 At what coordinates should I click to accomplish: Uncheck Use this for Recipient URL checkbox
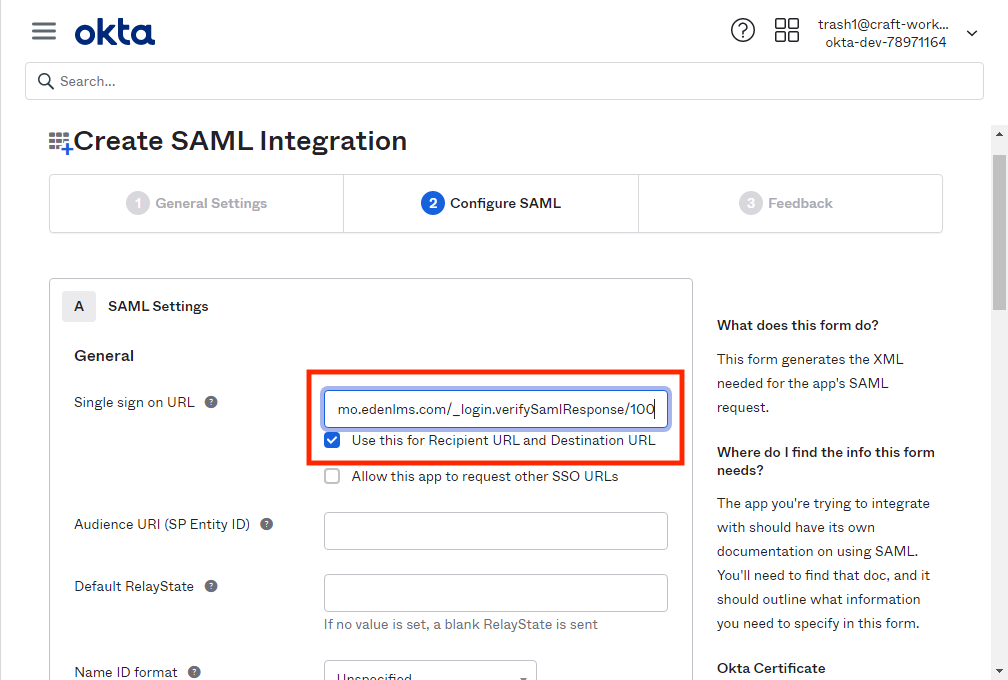tap(332, 440)
